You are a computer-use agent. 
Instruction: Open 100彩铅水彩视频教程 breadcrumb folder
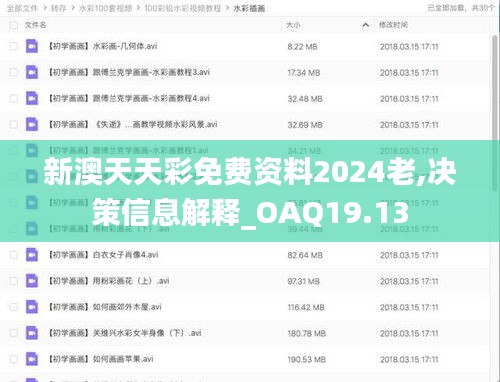tap(183, 8)
